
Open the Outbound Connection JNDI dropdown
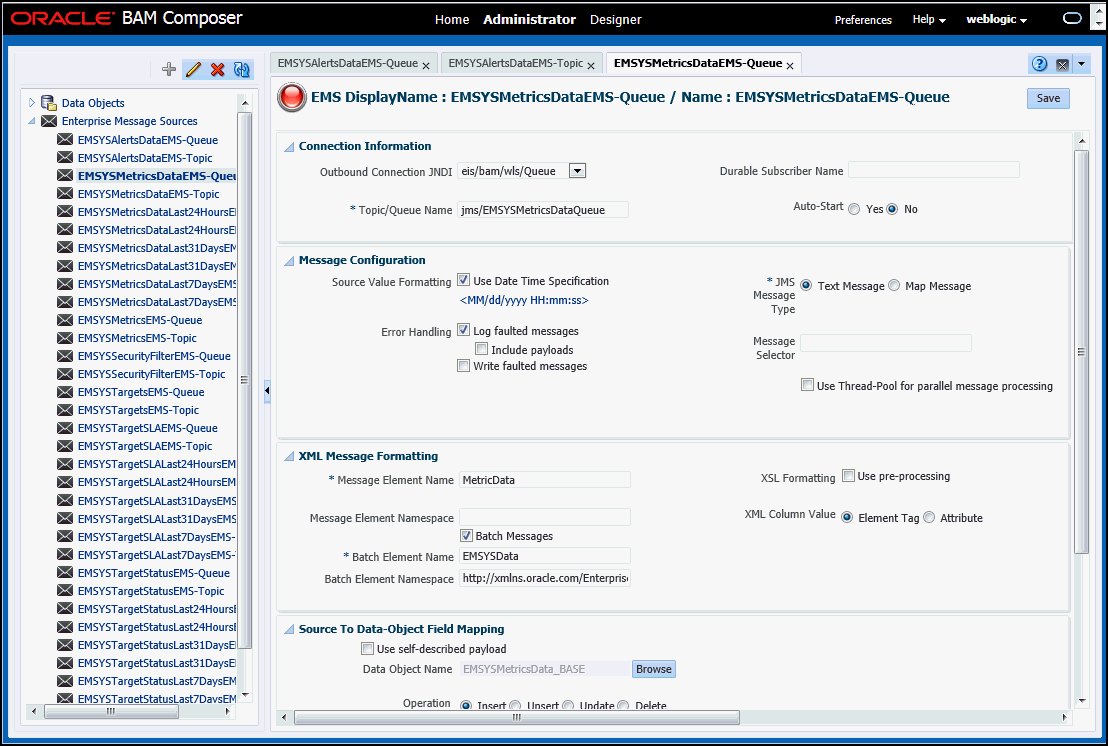(577, 170)
